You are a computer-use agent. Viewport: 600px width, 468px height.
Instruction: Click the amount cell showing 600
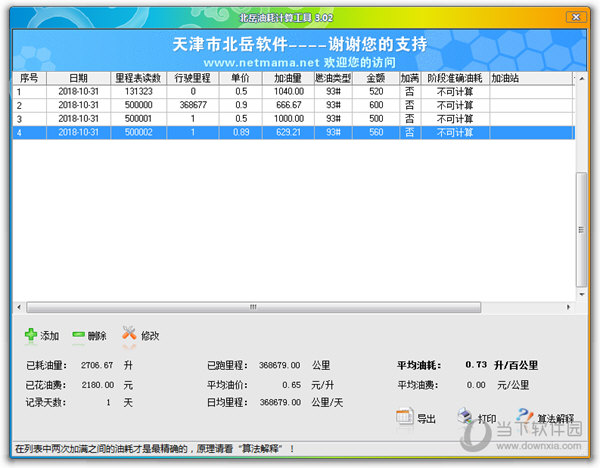point(376,105)
